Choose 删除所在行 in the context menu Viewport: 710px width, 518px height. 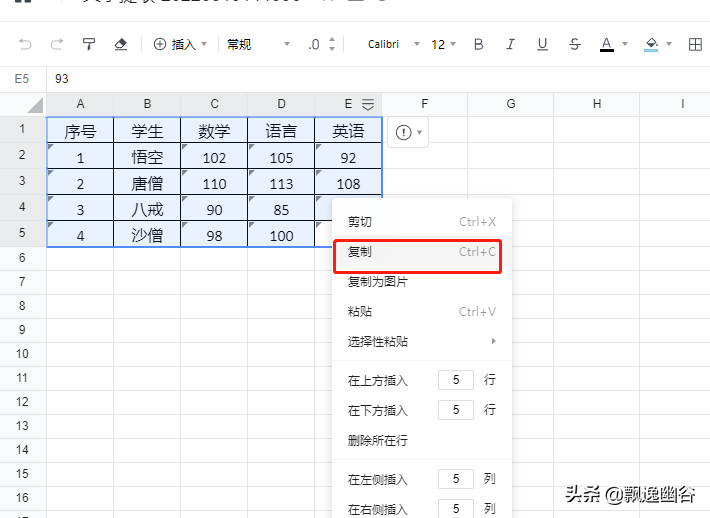[422, 440]
